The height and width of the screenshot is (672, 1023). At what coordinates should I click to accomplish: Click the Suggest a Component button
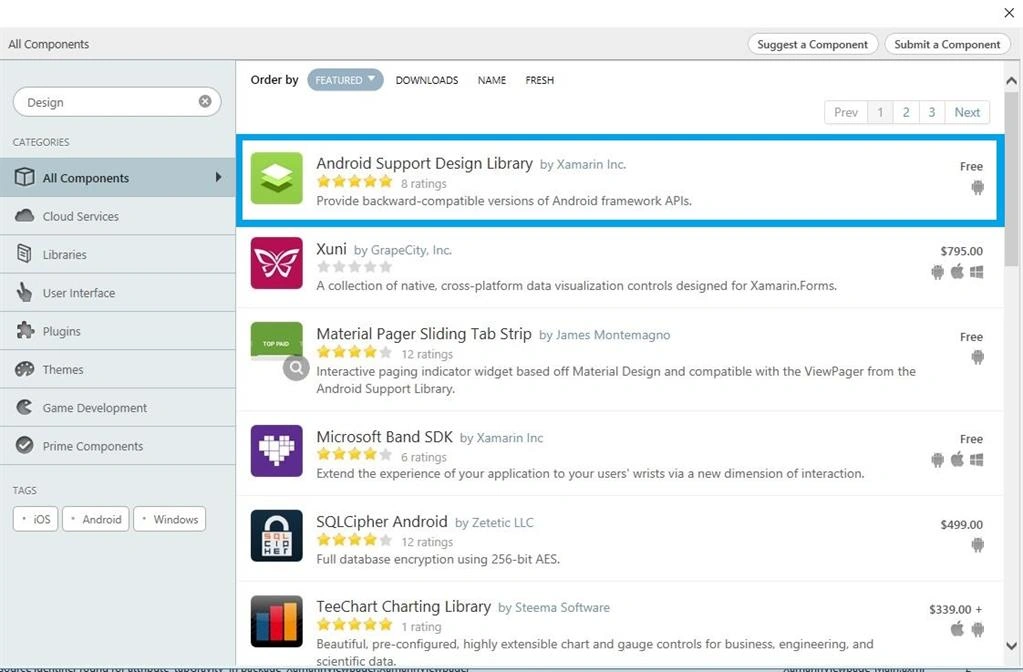812,44
